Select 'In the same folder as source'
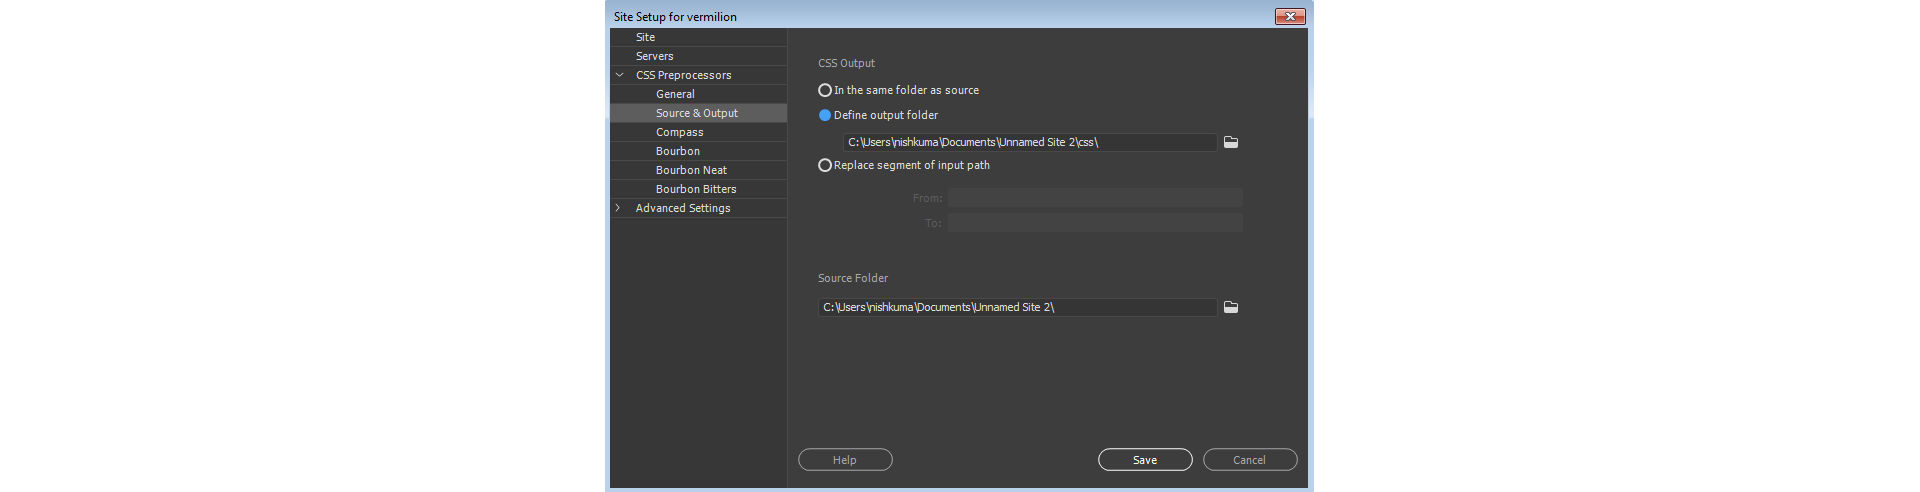Image resolution: width=1920 pixels, height=492 pixels. [x=825, y=90]
